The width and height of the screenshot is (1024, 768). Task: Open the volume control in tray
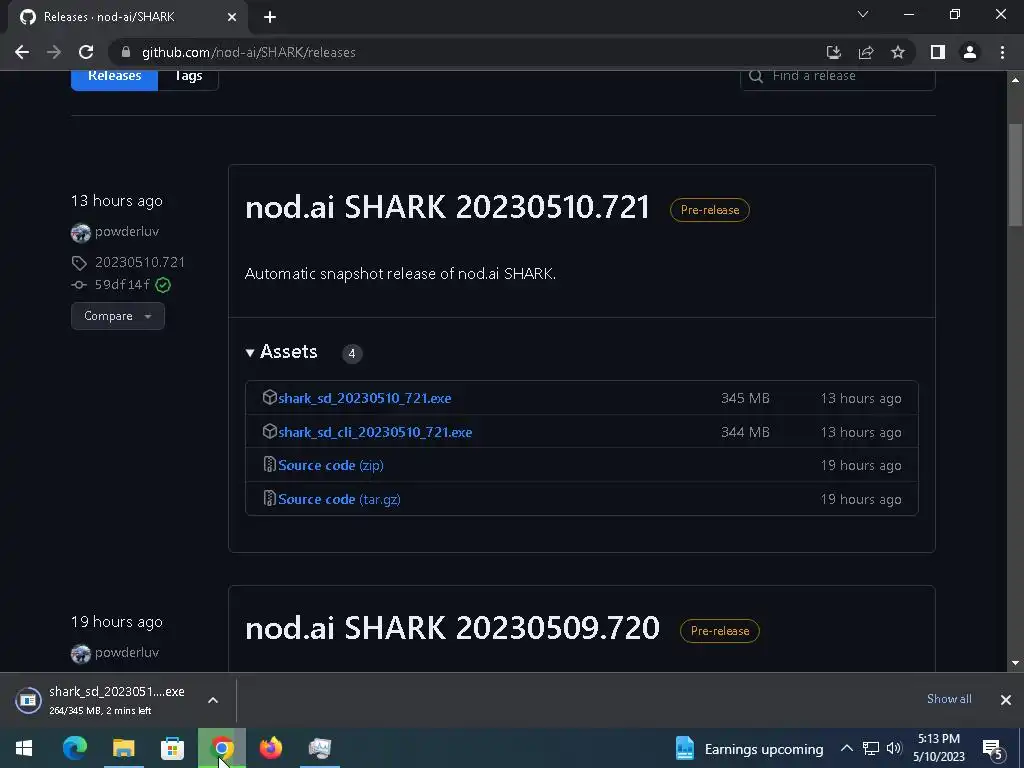click(894, 748)
